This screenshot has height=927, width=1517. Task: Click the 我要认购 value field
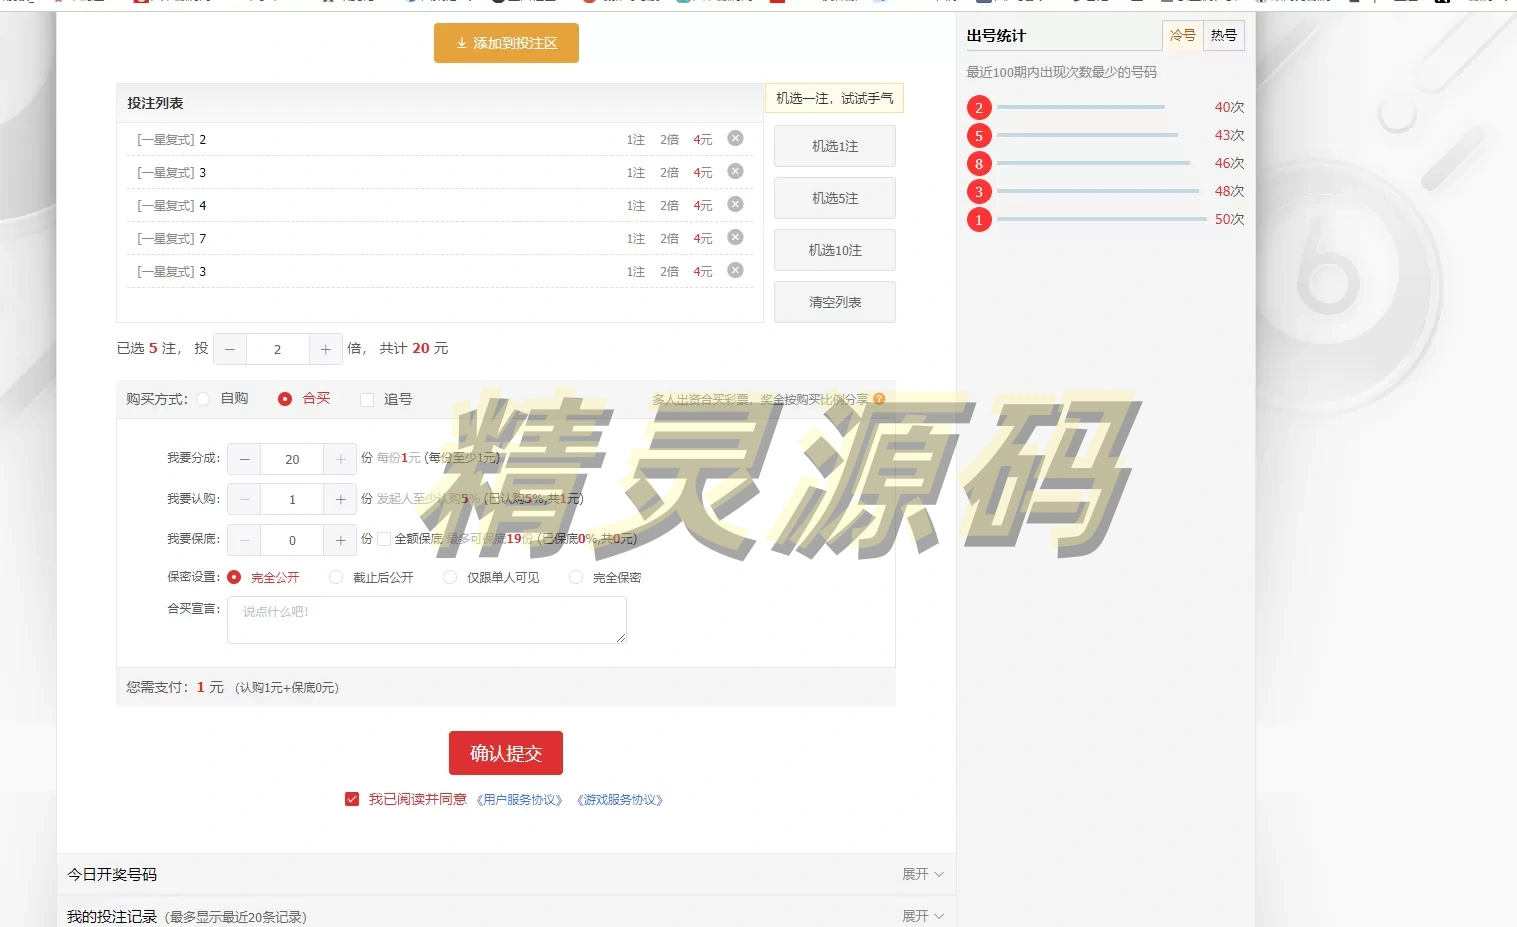(292, 499)
